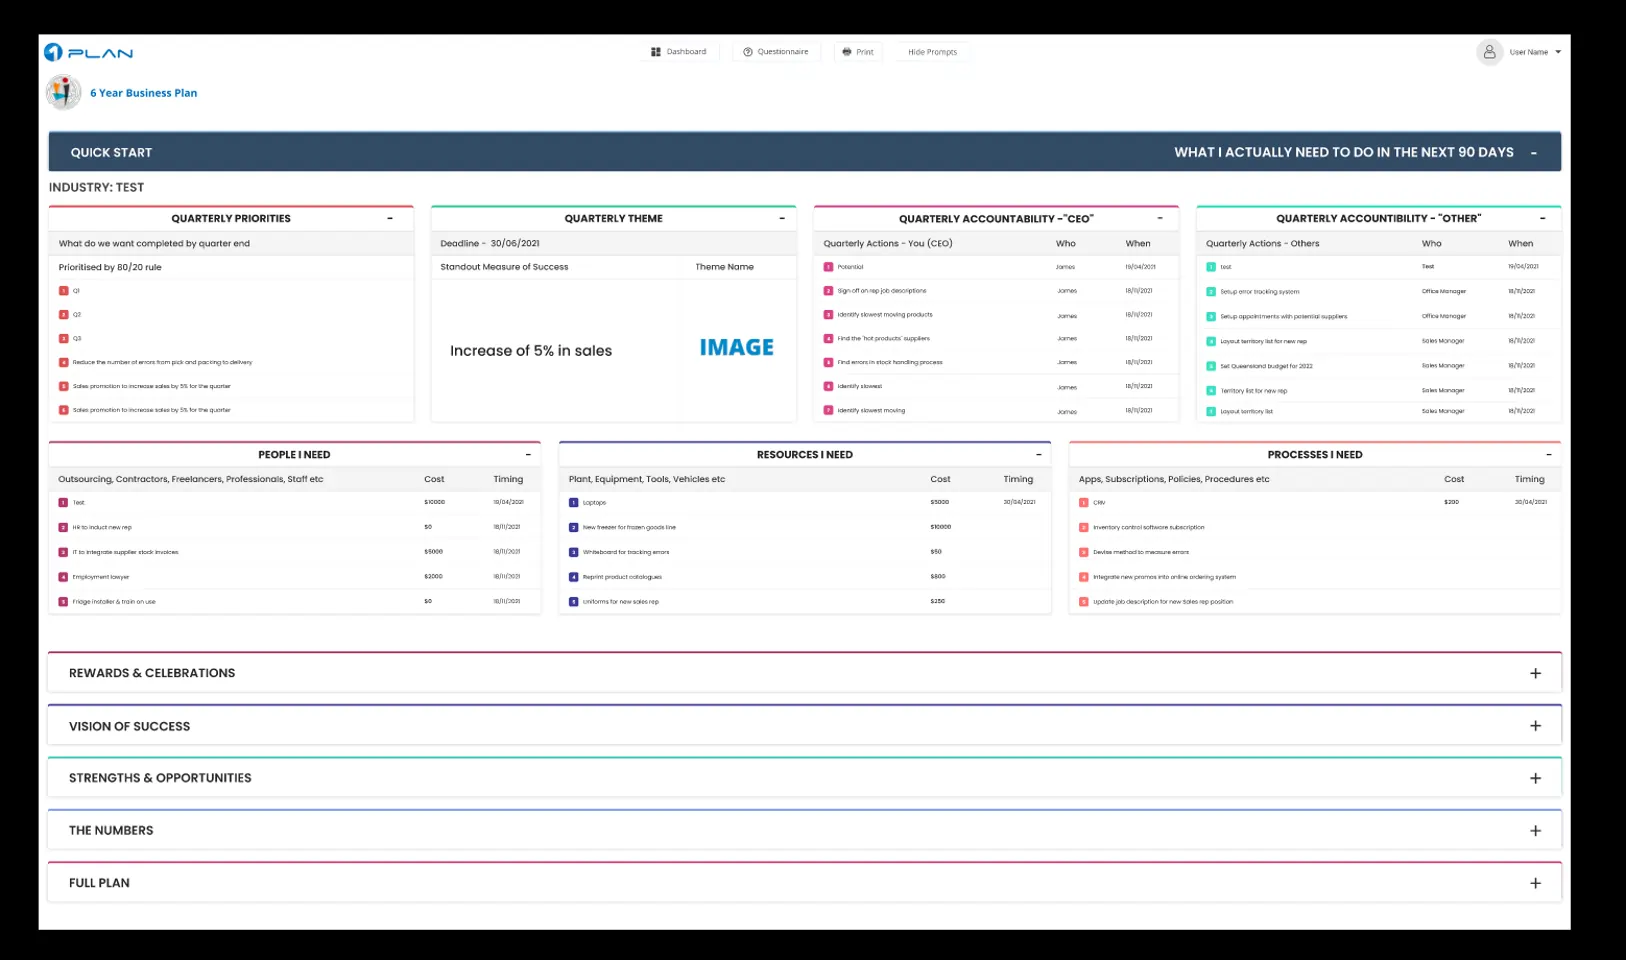The height and width of the screenshot is (960, 1626).
Task: Collapse Quarterly Accountability CEO panel
Action: 1160,218
